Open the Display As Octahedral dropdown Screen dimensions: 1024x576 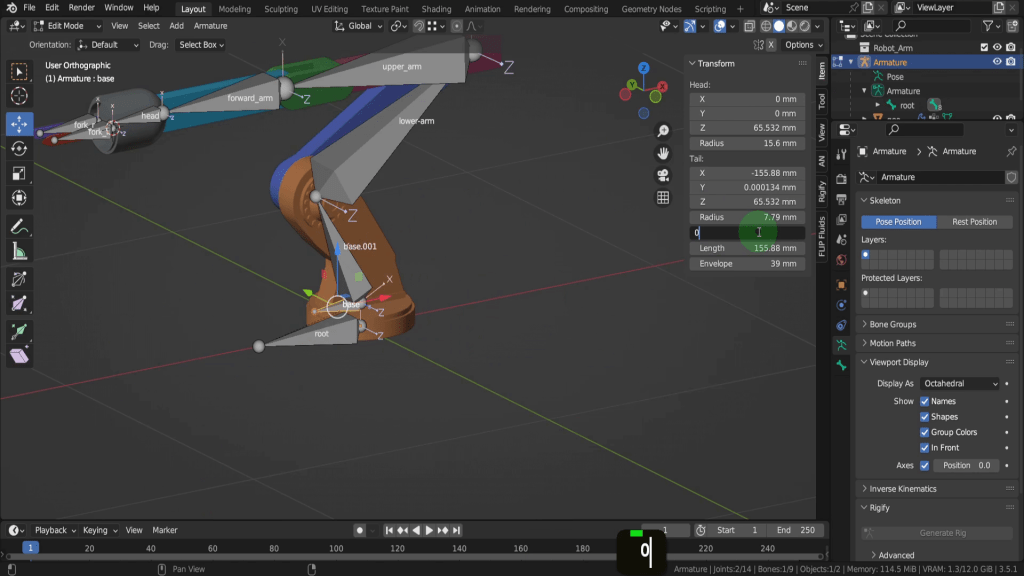[959, 384]
